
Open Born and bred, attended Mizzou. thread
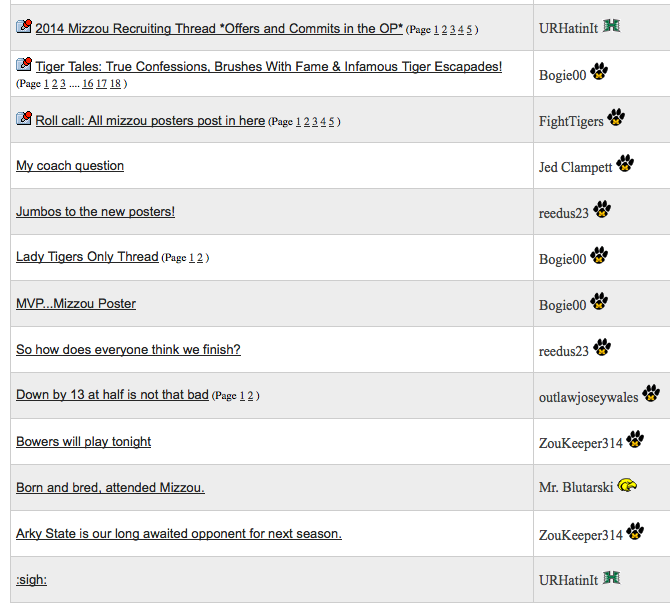pos(110,488)
